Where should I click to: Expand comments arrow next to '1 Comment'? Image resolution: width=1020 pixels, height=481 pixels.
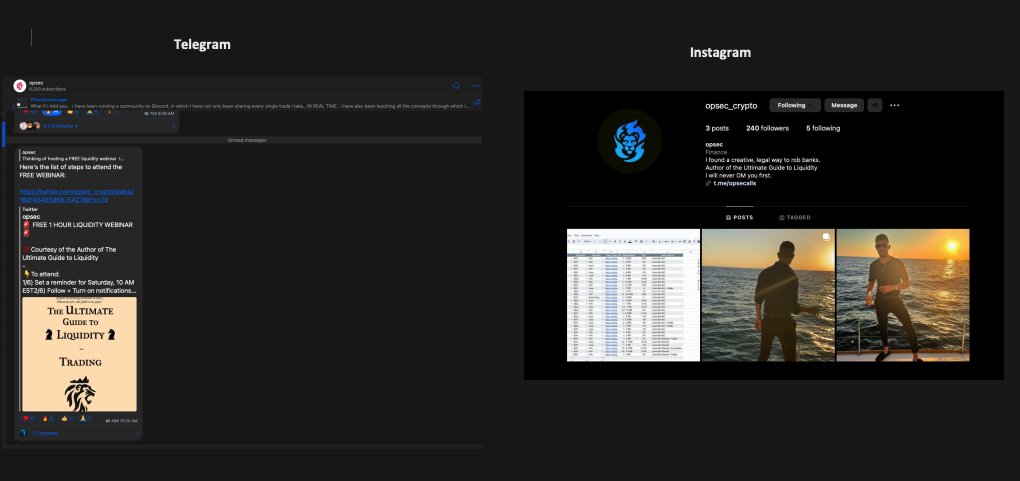click(x=137, y=433)
